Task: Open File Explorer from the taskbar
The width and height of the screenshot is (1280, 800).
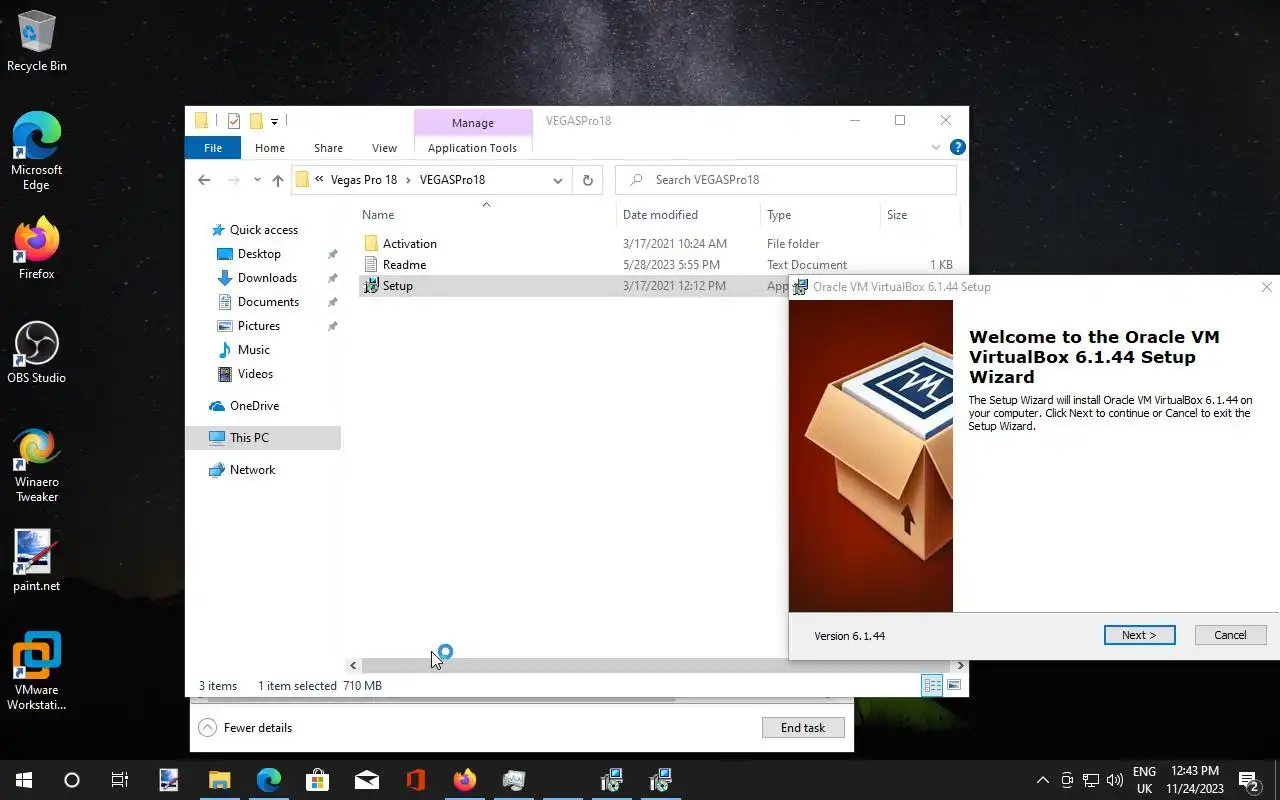Action: pos(219,780)
